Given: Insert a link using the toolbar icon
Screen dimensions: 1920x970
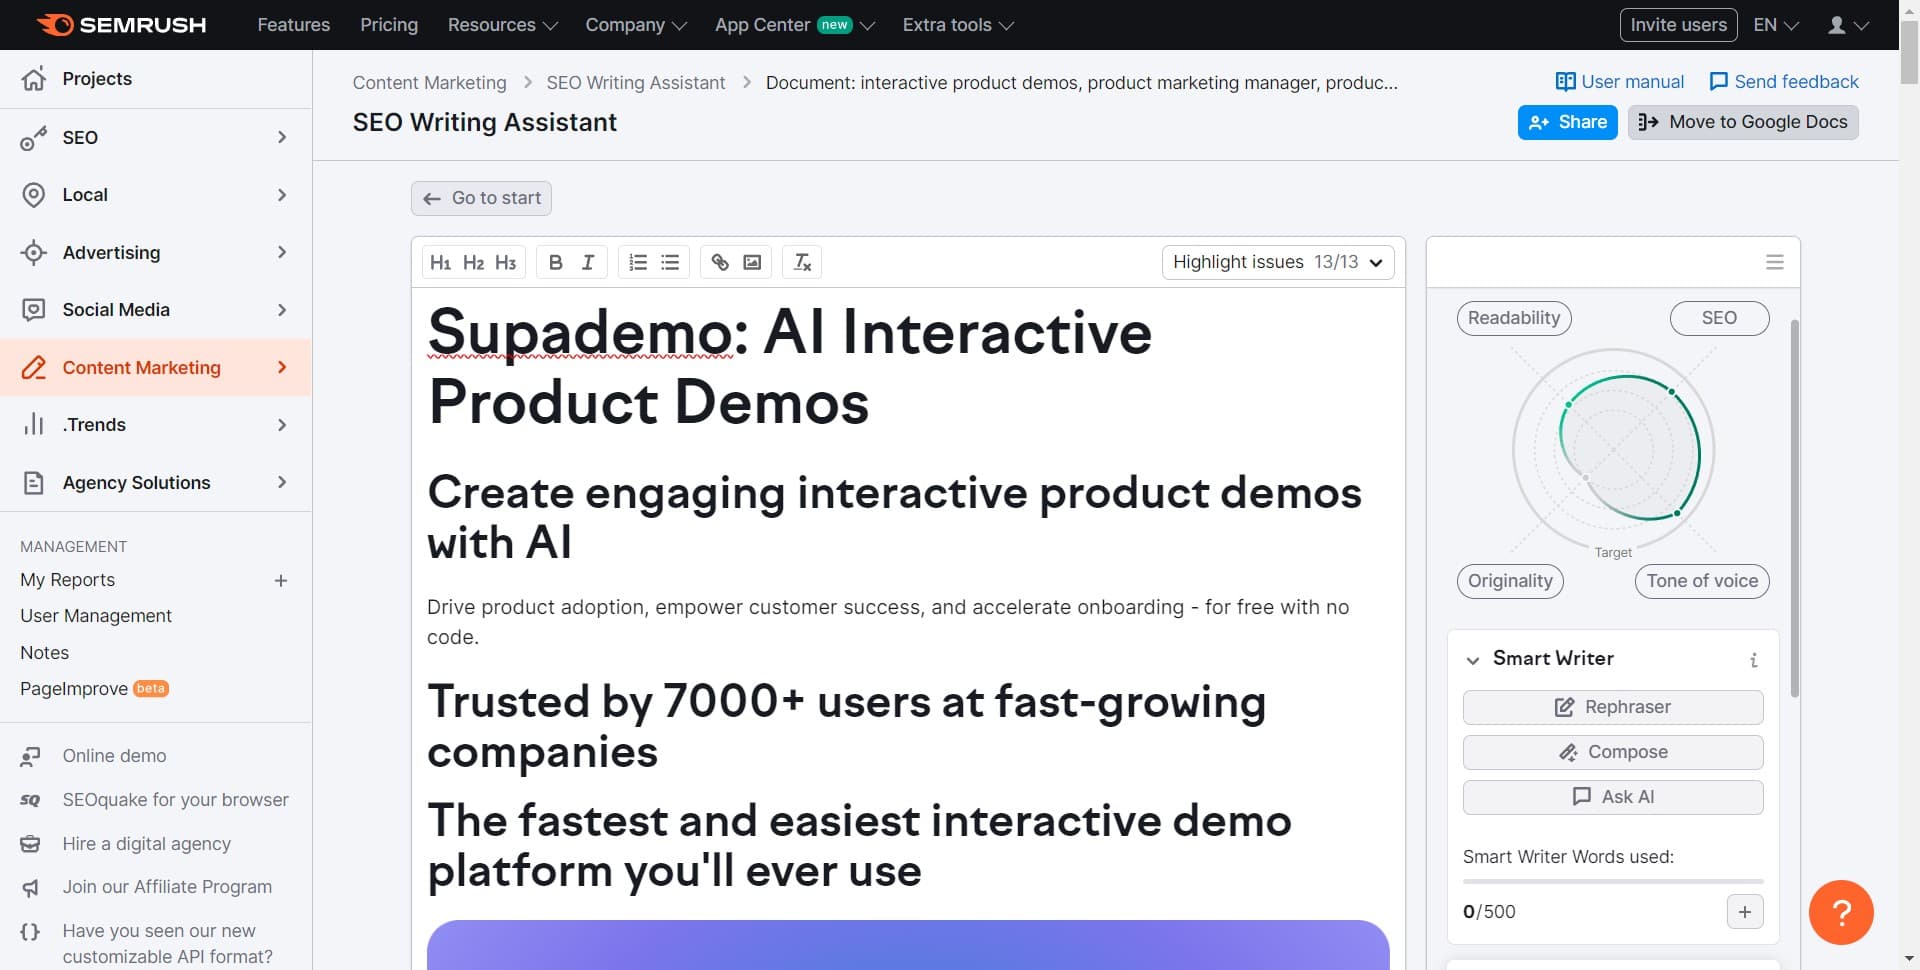Looking at the screenshot, I should [719, 262].
